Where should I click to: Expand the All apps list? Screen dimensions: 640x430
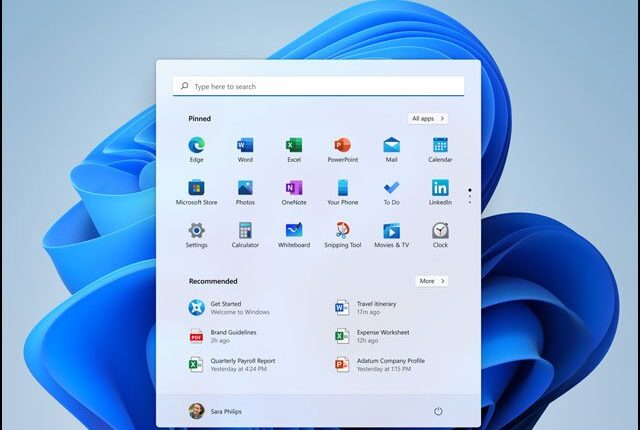click(x=427, y=118)
